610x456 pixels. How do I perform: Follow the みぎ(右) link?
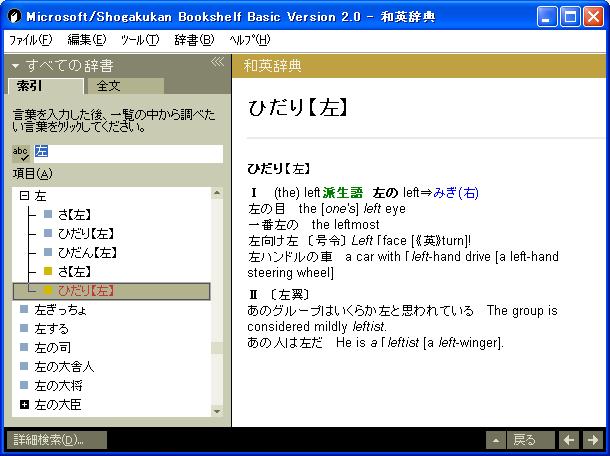tap(456, 193)
